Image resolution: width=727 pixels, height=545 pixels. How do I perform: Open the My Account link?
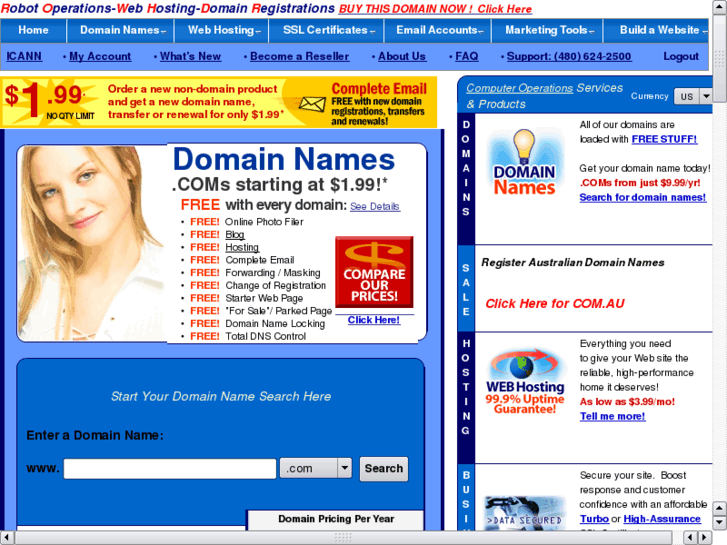tap(100, 57)
